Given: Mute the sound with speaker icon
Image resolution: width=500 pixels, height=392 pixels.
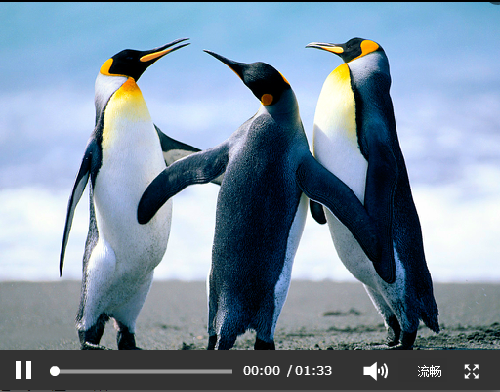Looking at the screenshot, I should 376,371.
